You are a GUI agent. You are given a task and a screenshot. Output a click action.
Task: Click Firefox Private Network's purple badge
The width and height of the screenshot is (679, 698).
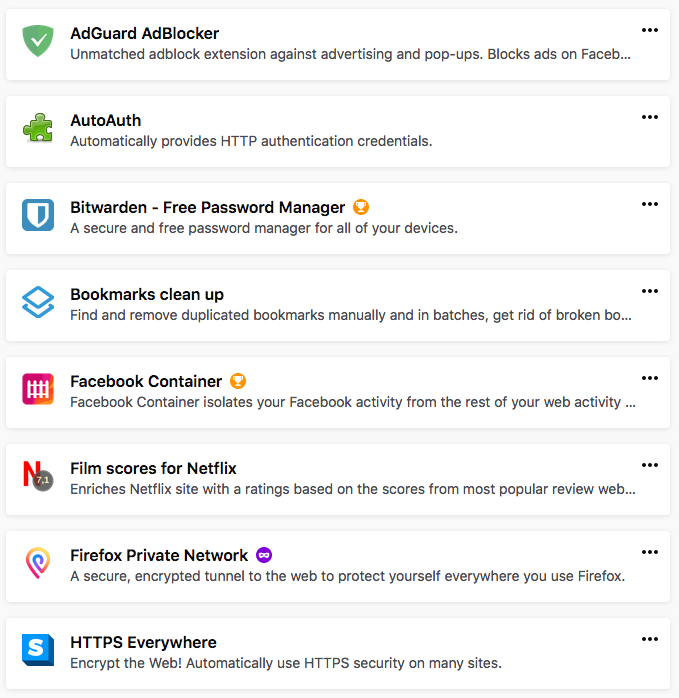point(264,555)
